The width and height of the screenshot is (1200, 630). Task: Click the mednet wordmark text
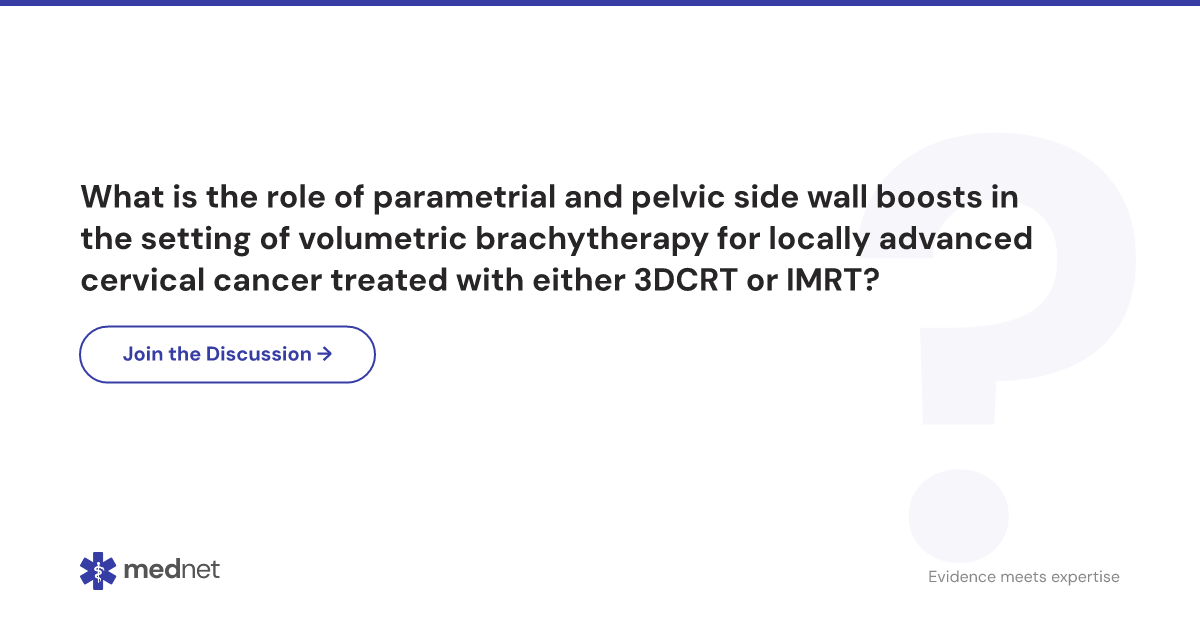(x=171, y=570)
